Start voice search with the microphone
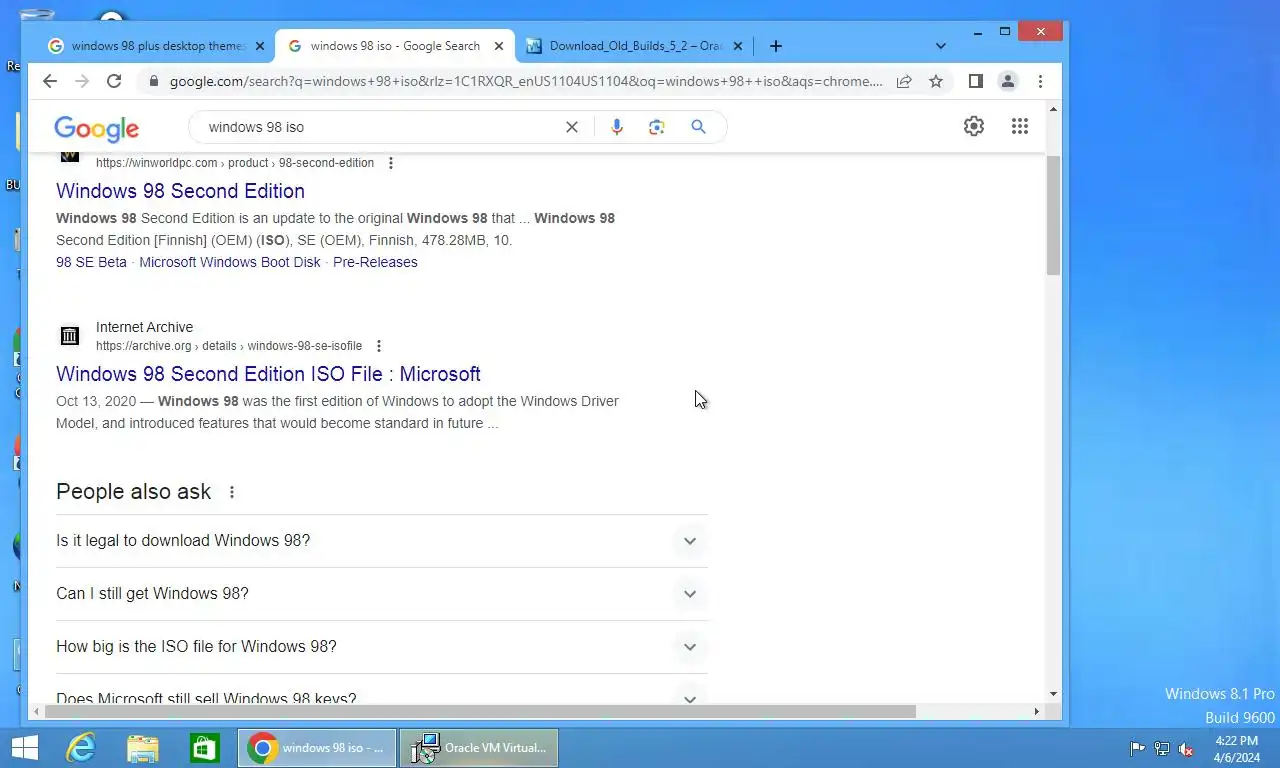 coord(617,127)
